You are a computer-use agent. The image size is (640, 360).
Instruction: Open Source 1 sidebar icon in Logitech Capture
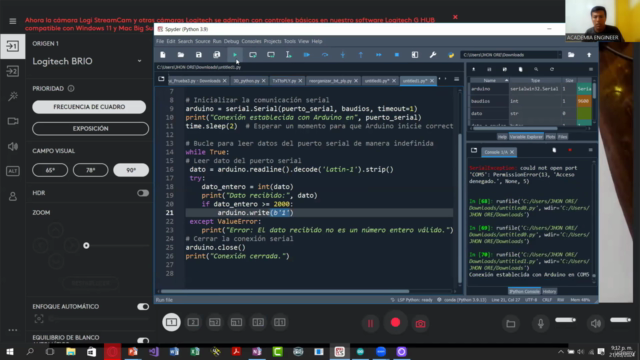(x=13, y=46)
